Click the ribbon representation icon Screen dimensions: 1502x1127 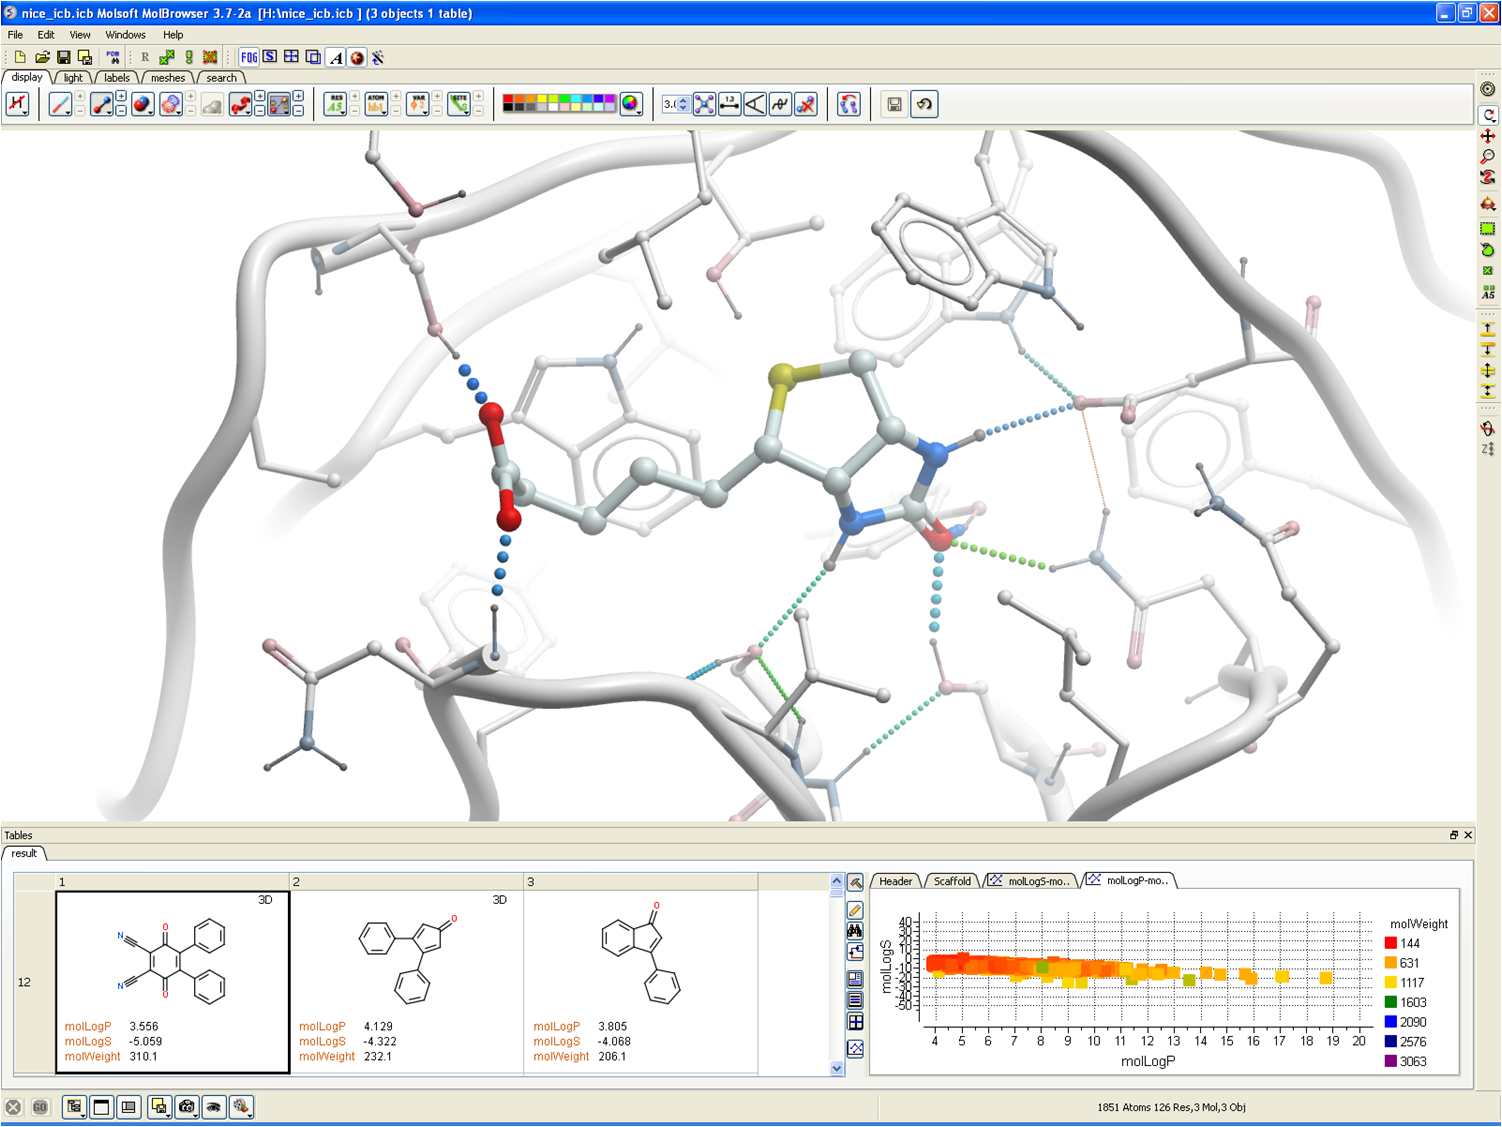pyautogui.click(x=240, y=104)
